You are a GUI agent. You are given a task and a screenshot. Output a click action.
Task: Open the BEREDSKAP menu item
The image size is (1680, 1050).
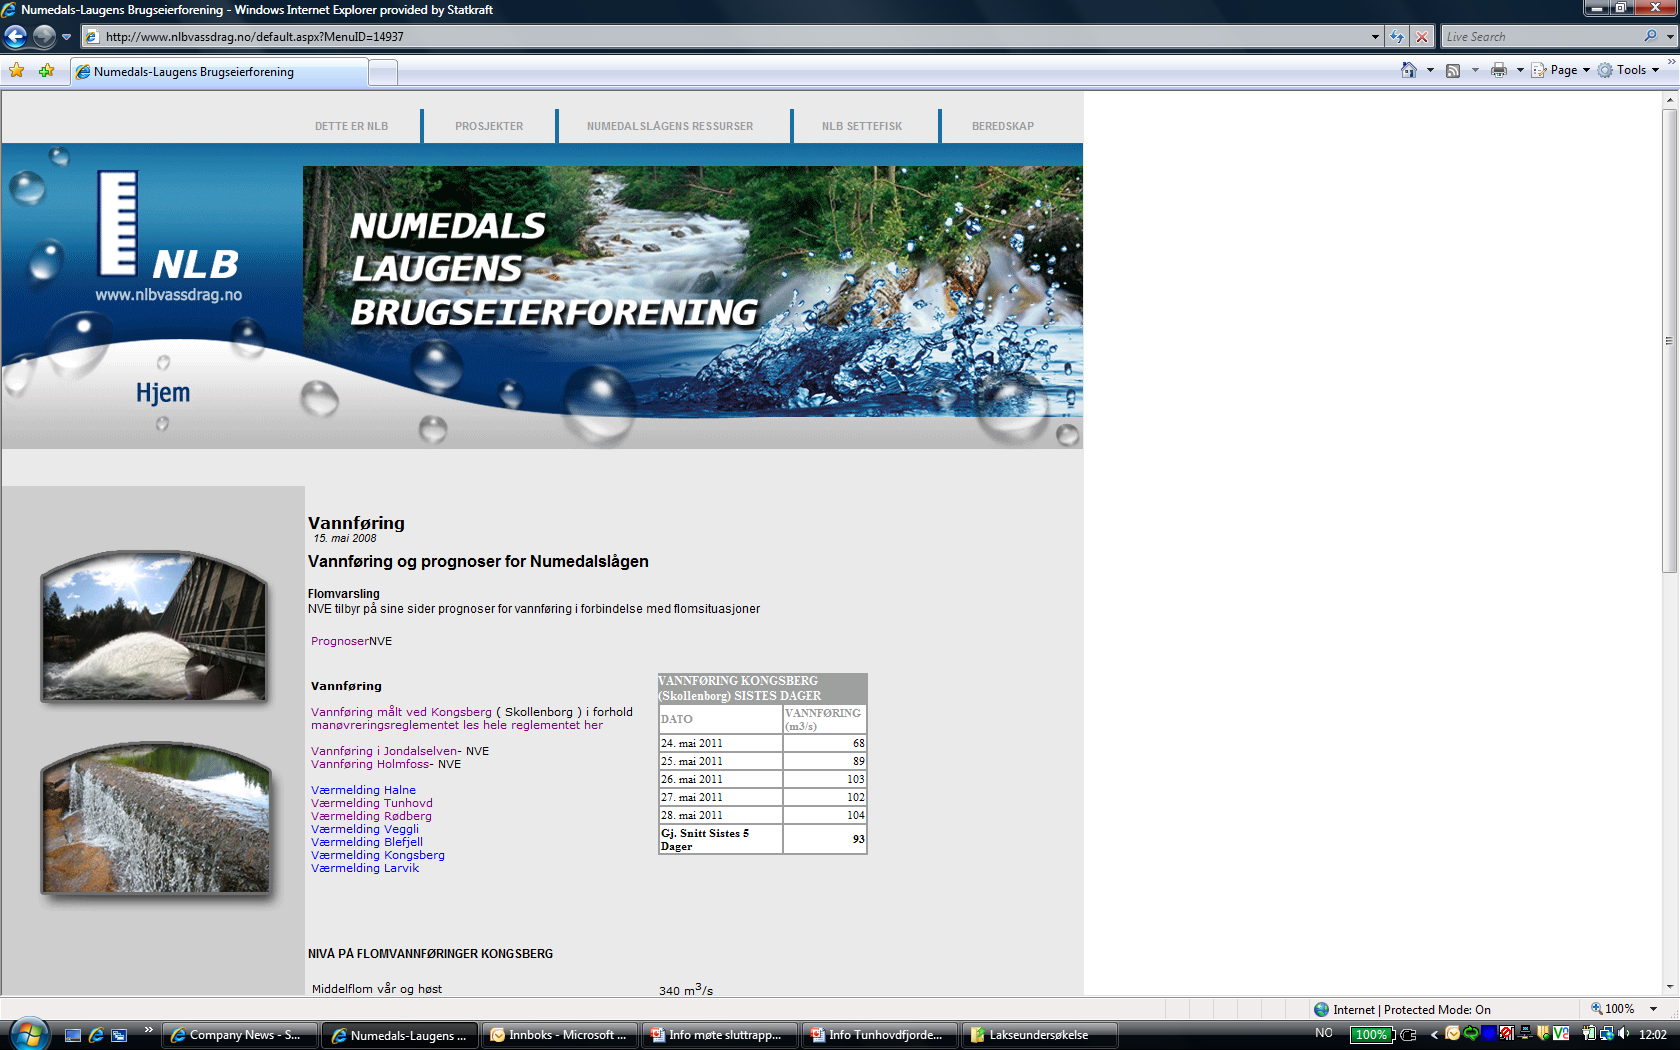point(1003,126)
